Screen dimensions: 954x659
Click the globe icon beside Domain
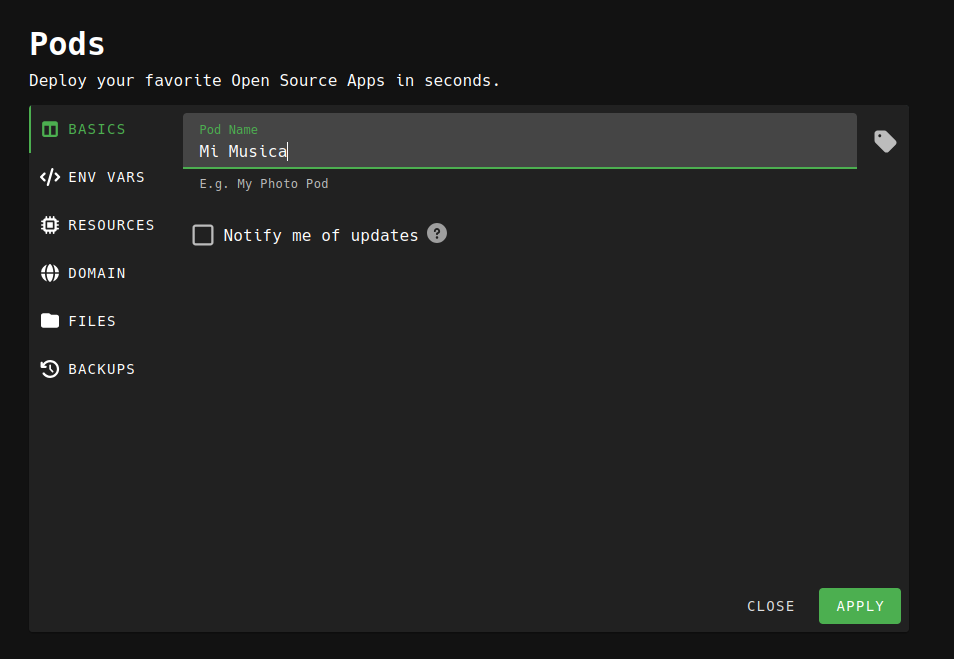coord(50,273)
